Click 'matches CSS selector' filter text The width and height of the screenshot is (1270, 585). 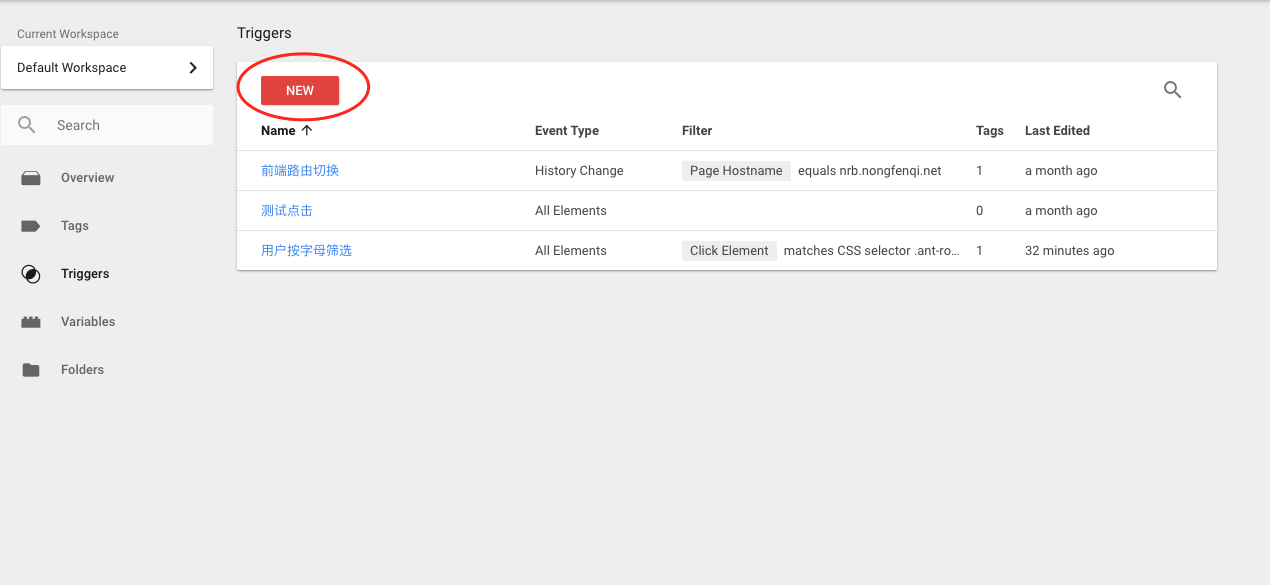click(x=871, y=251)
